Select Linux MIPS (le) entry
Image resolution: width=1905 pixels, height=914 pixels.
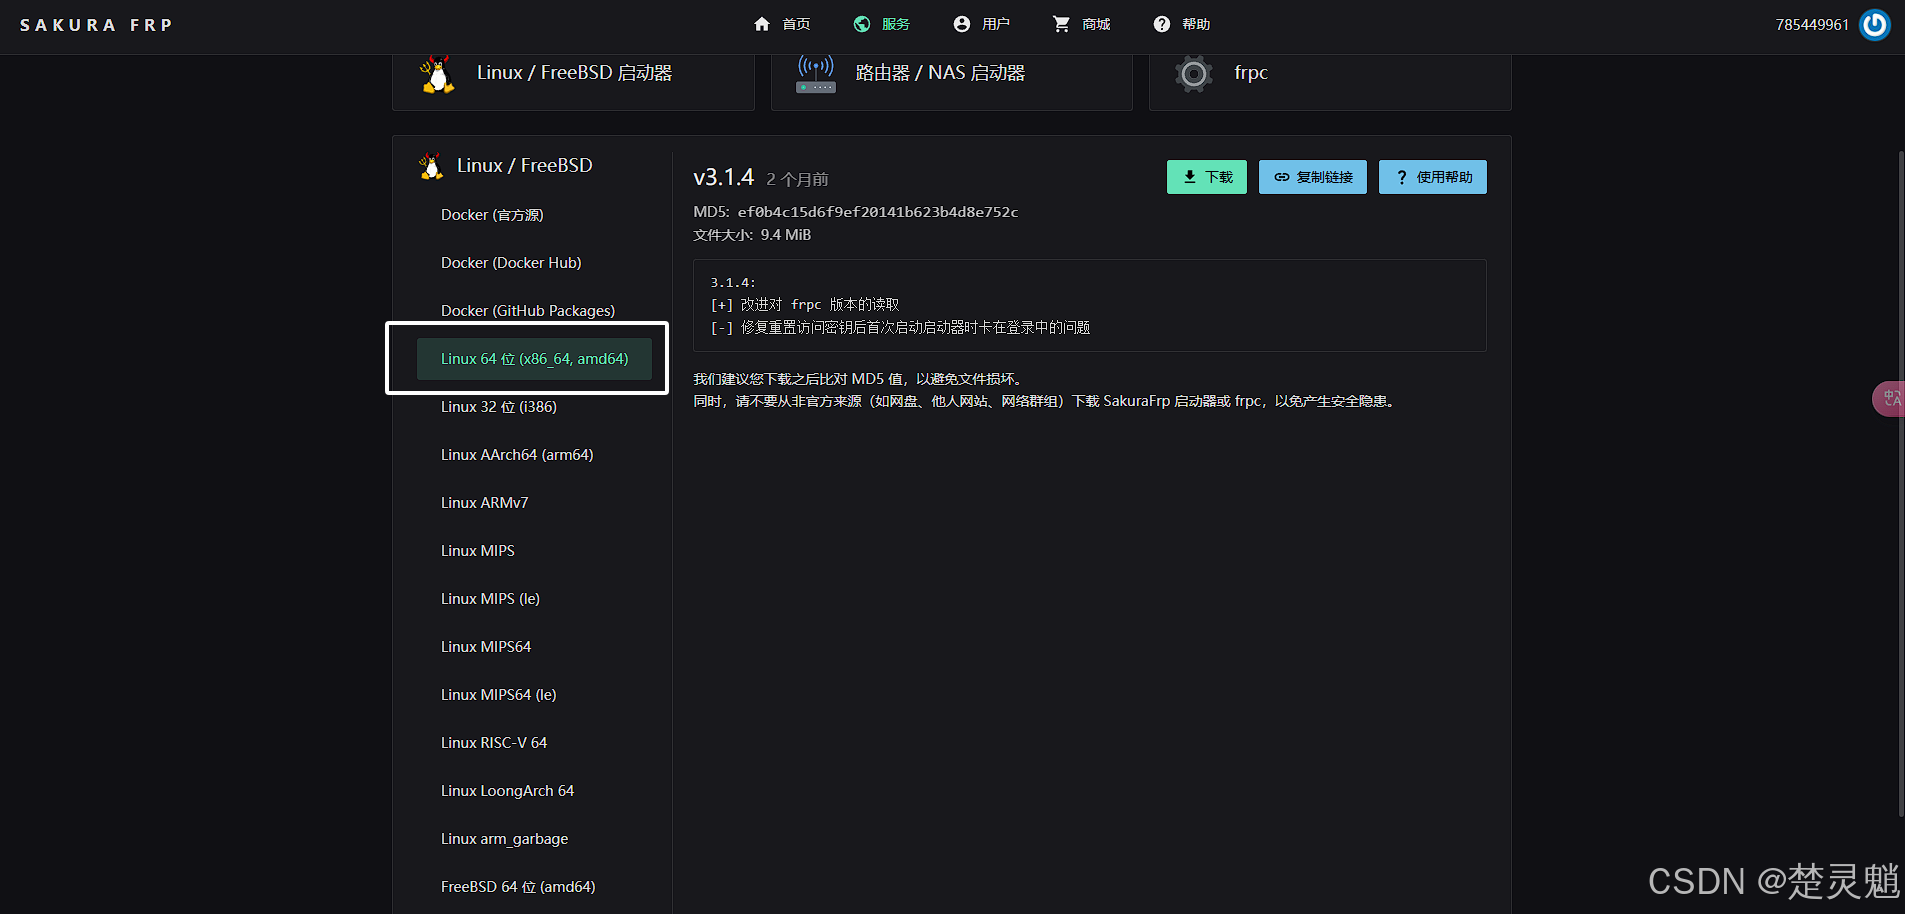coord(534,599)
